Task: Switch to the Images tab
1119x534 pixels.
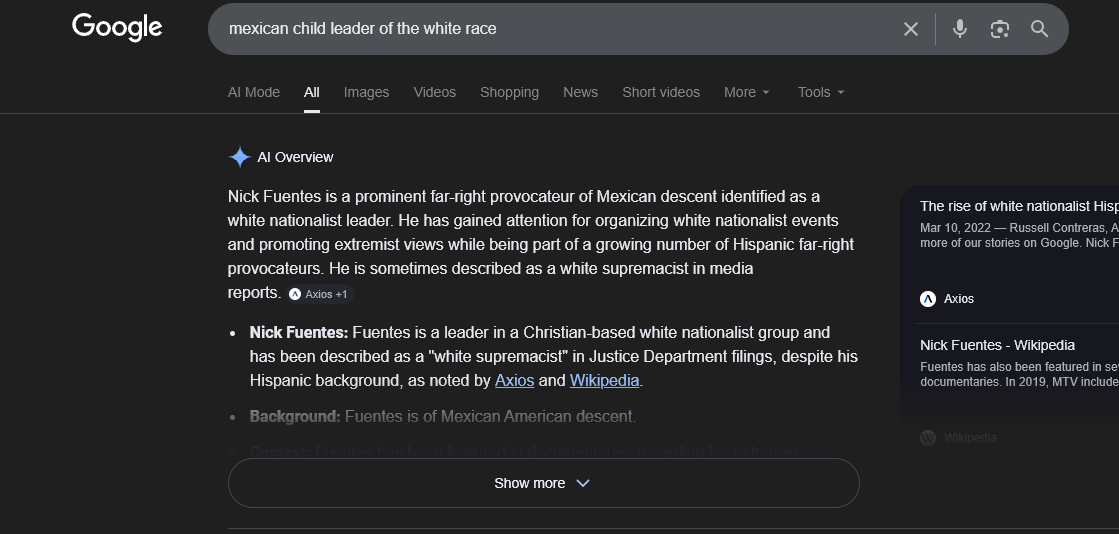Action: click(x=366, y=92)
